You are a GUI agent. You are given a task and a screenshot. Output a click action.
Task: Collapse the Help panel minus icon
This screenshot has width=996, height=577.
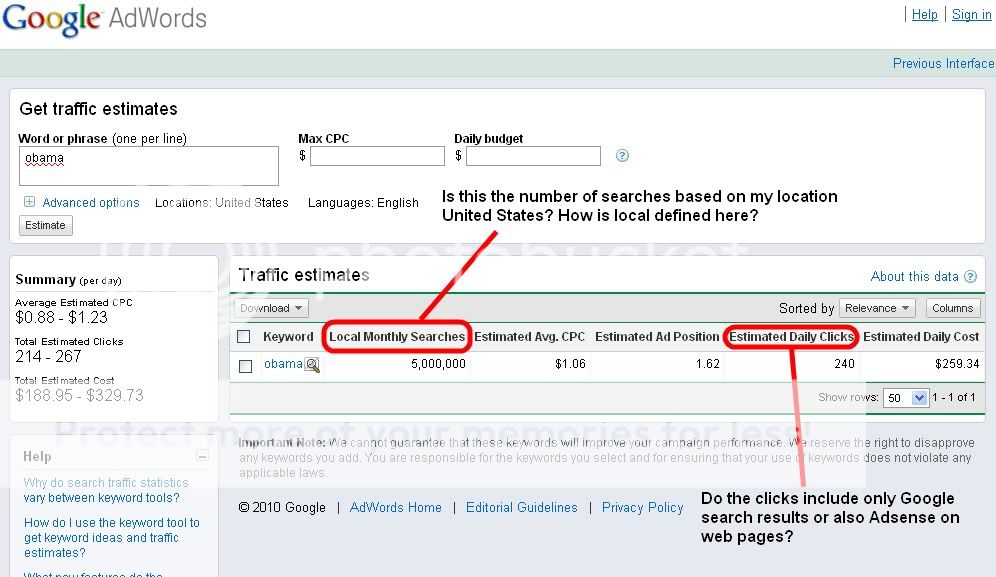pos(202,456)
